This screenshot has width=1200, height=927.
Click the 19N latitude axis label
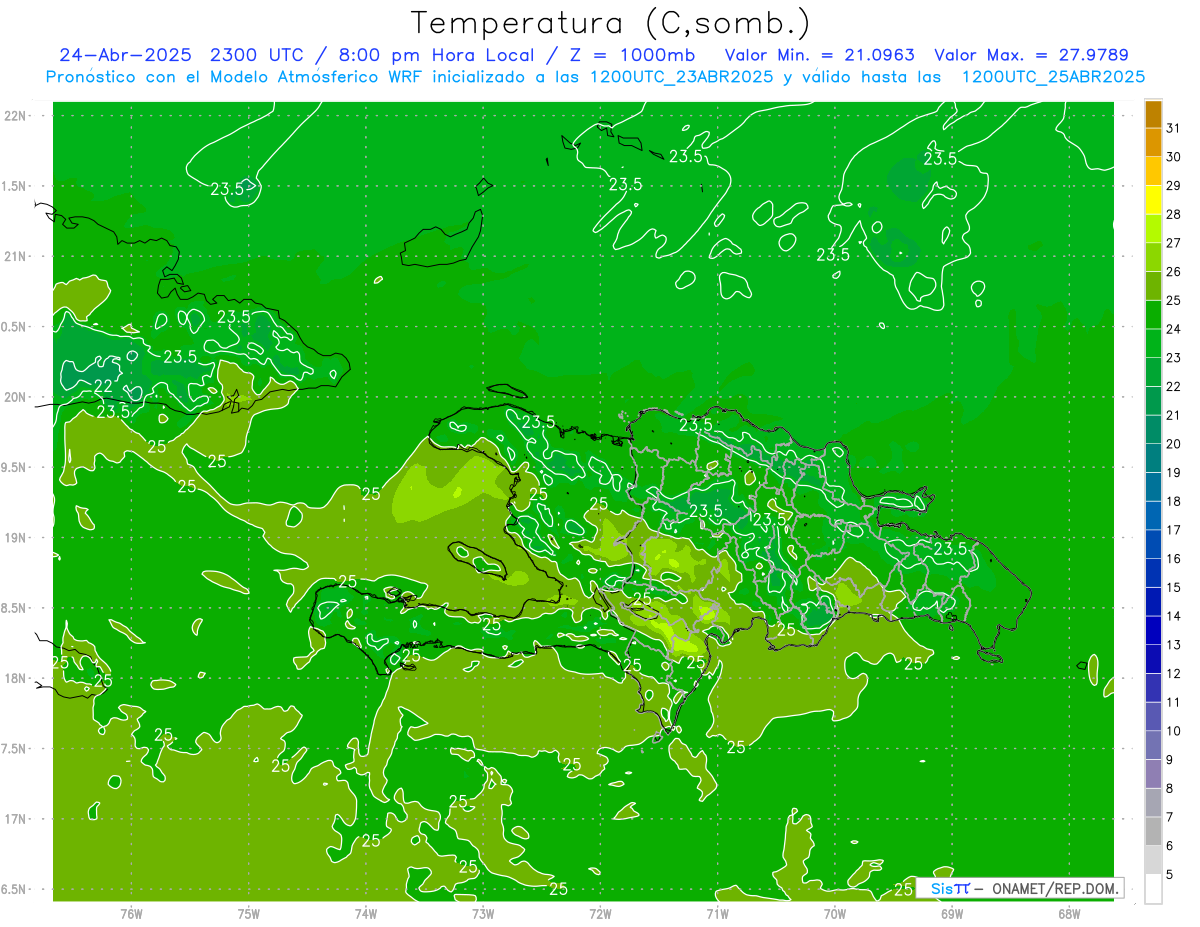(x=15, y=538)
